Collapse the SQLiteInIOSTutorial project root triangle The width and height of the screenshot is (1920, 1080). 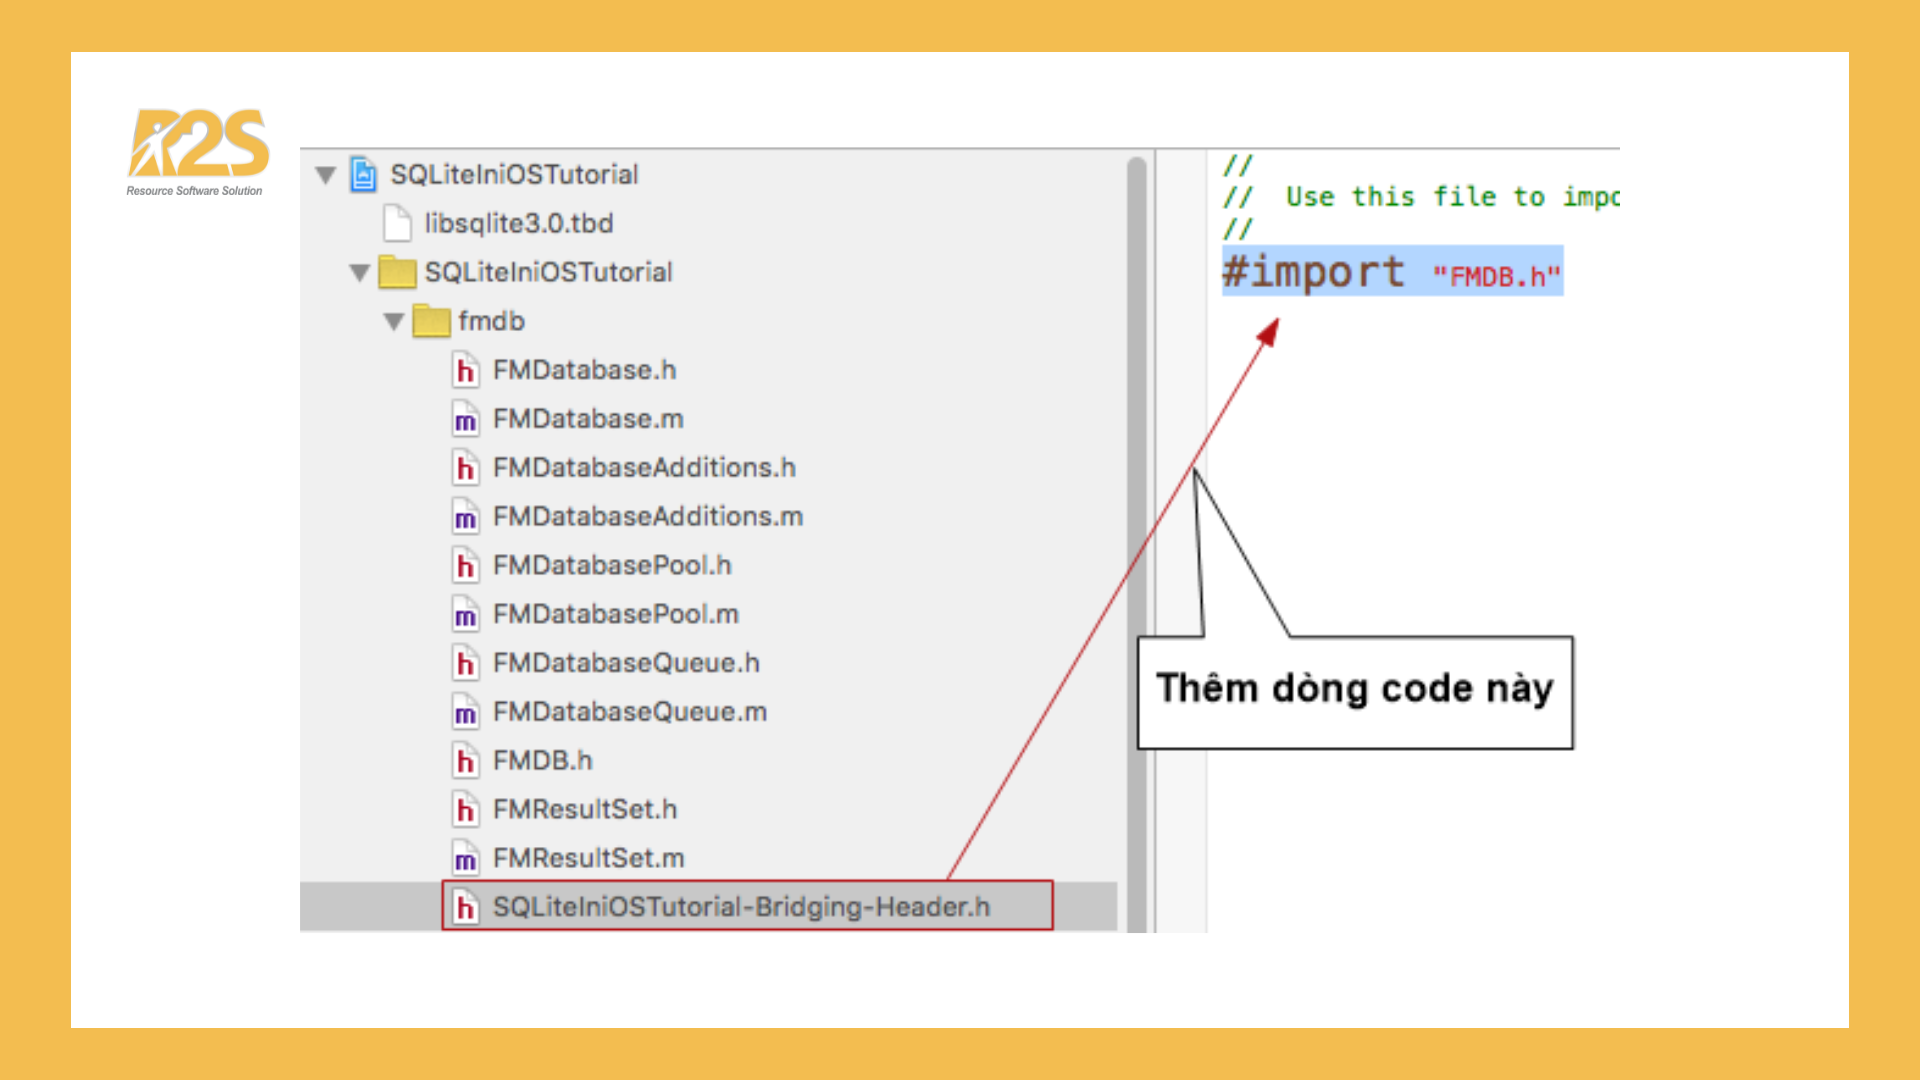(325, 175)
